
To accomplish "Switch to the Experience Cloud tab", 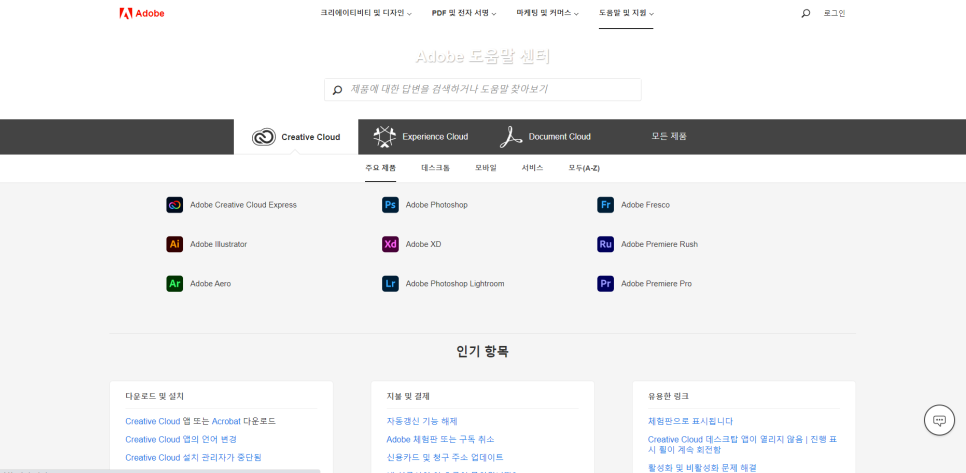I will point(421,137).
